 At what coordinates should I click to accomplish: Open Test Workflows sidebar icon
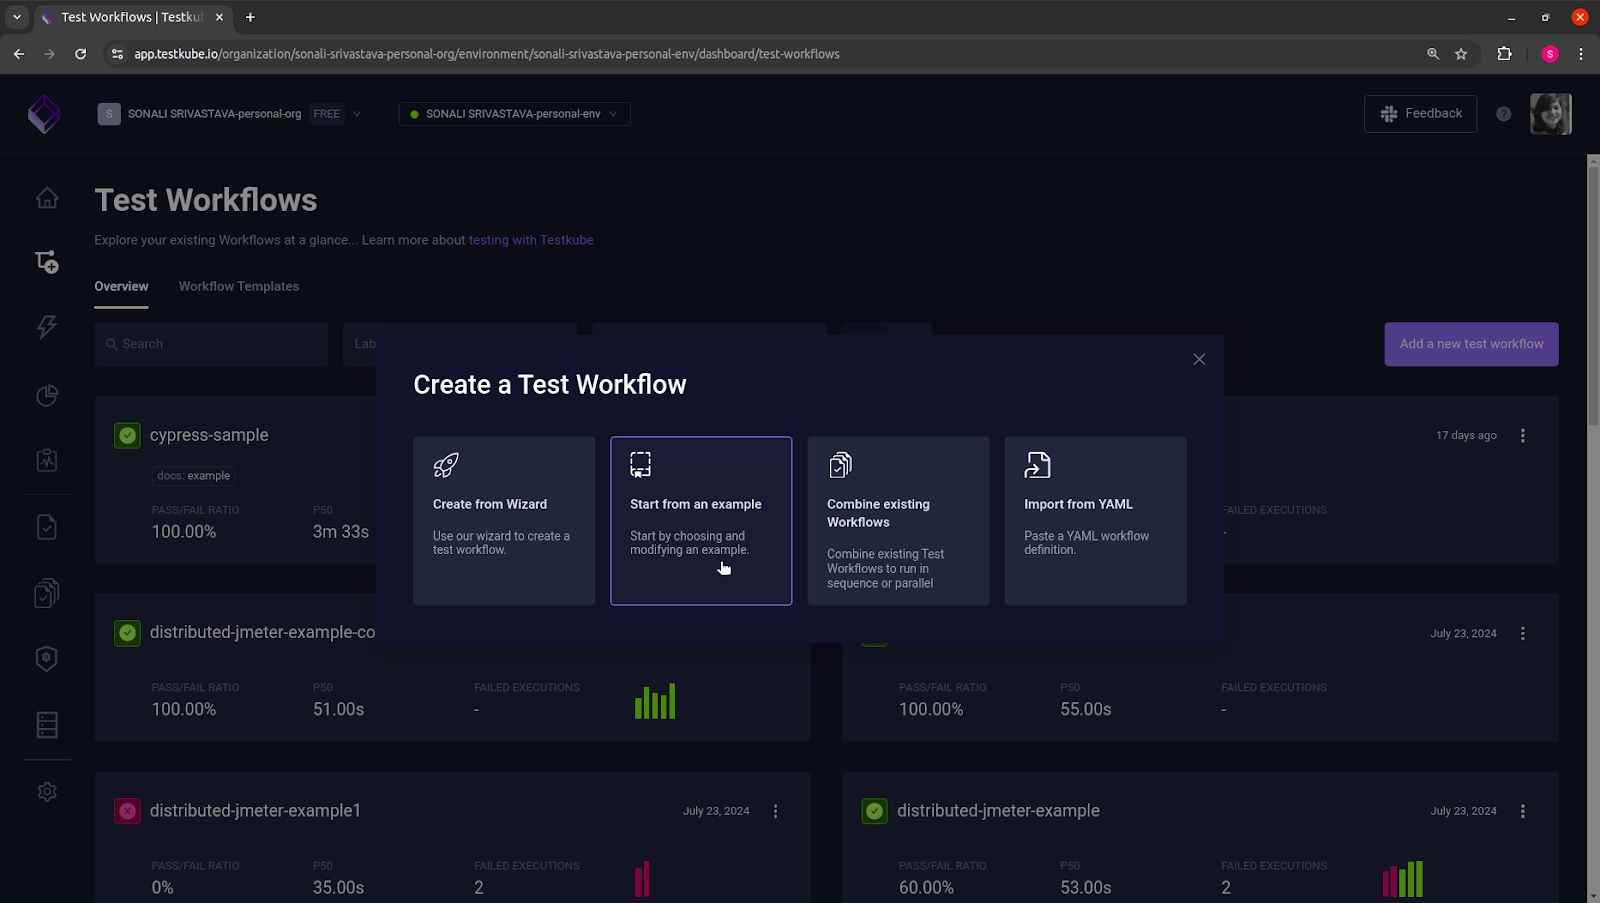tap(47, 262)
